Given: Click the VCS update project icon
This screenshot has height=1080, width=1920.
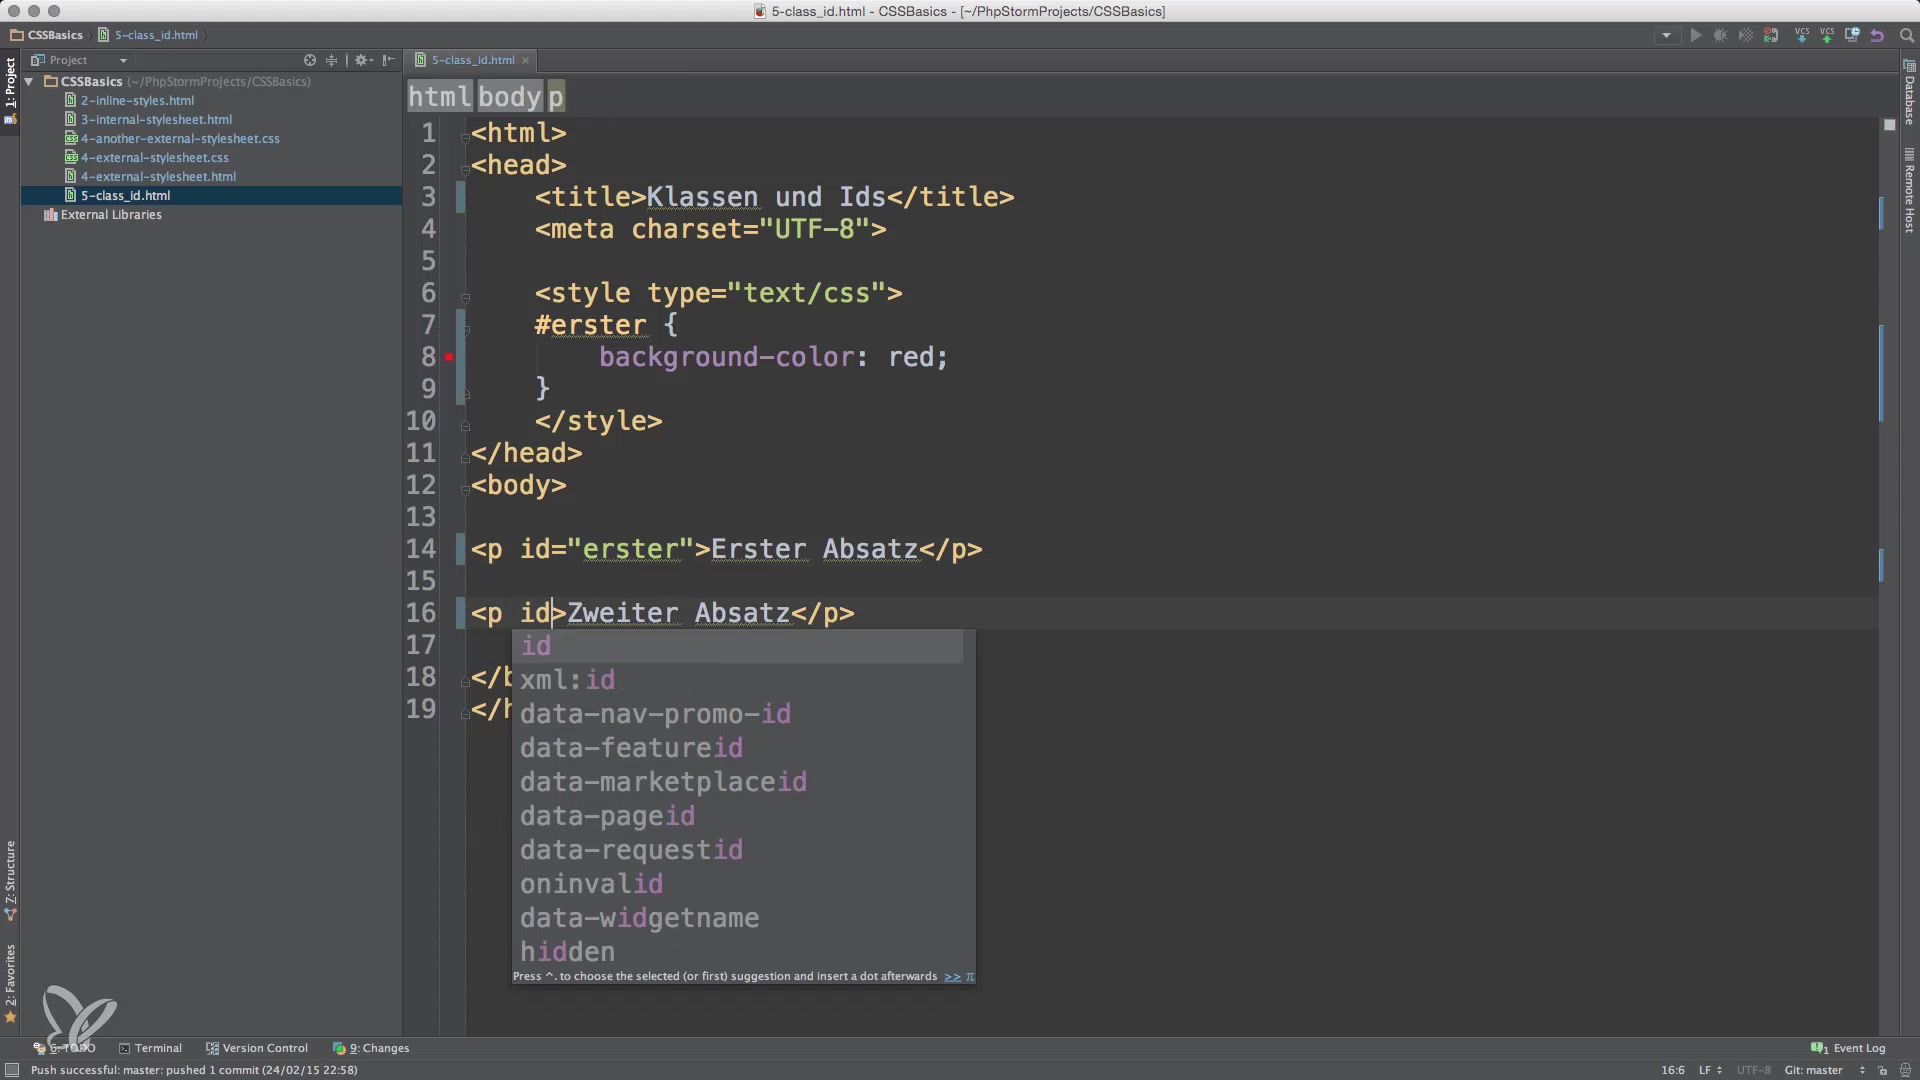Looking at the screenshot, I should (1802, 35).
